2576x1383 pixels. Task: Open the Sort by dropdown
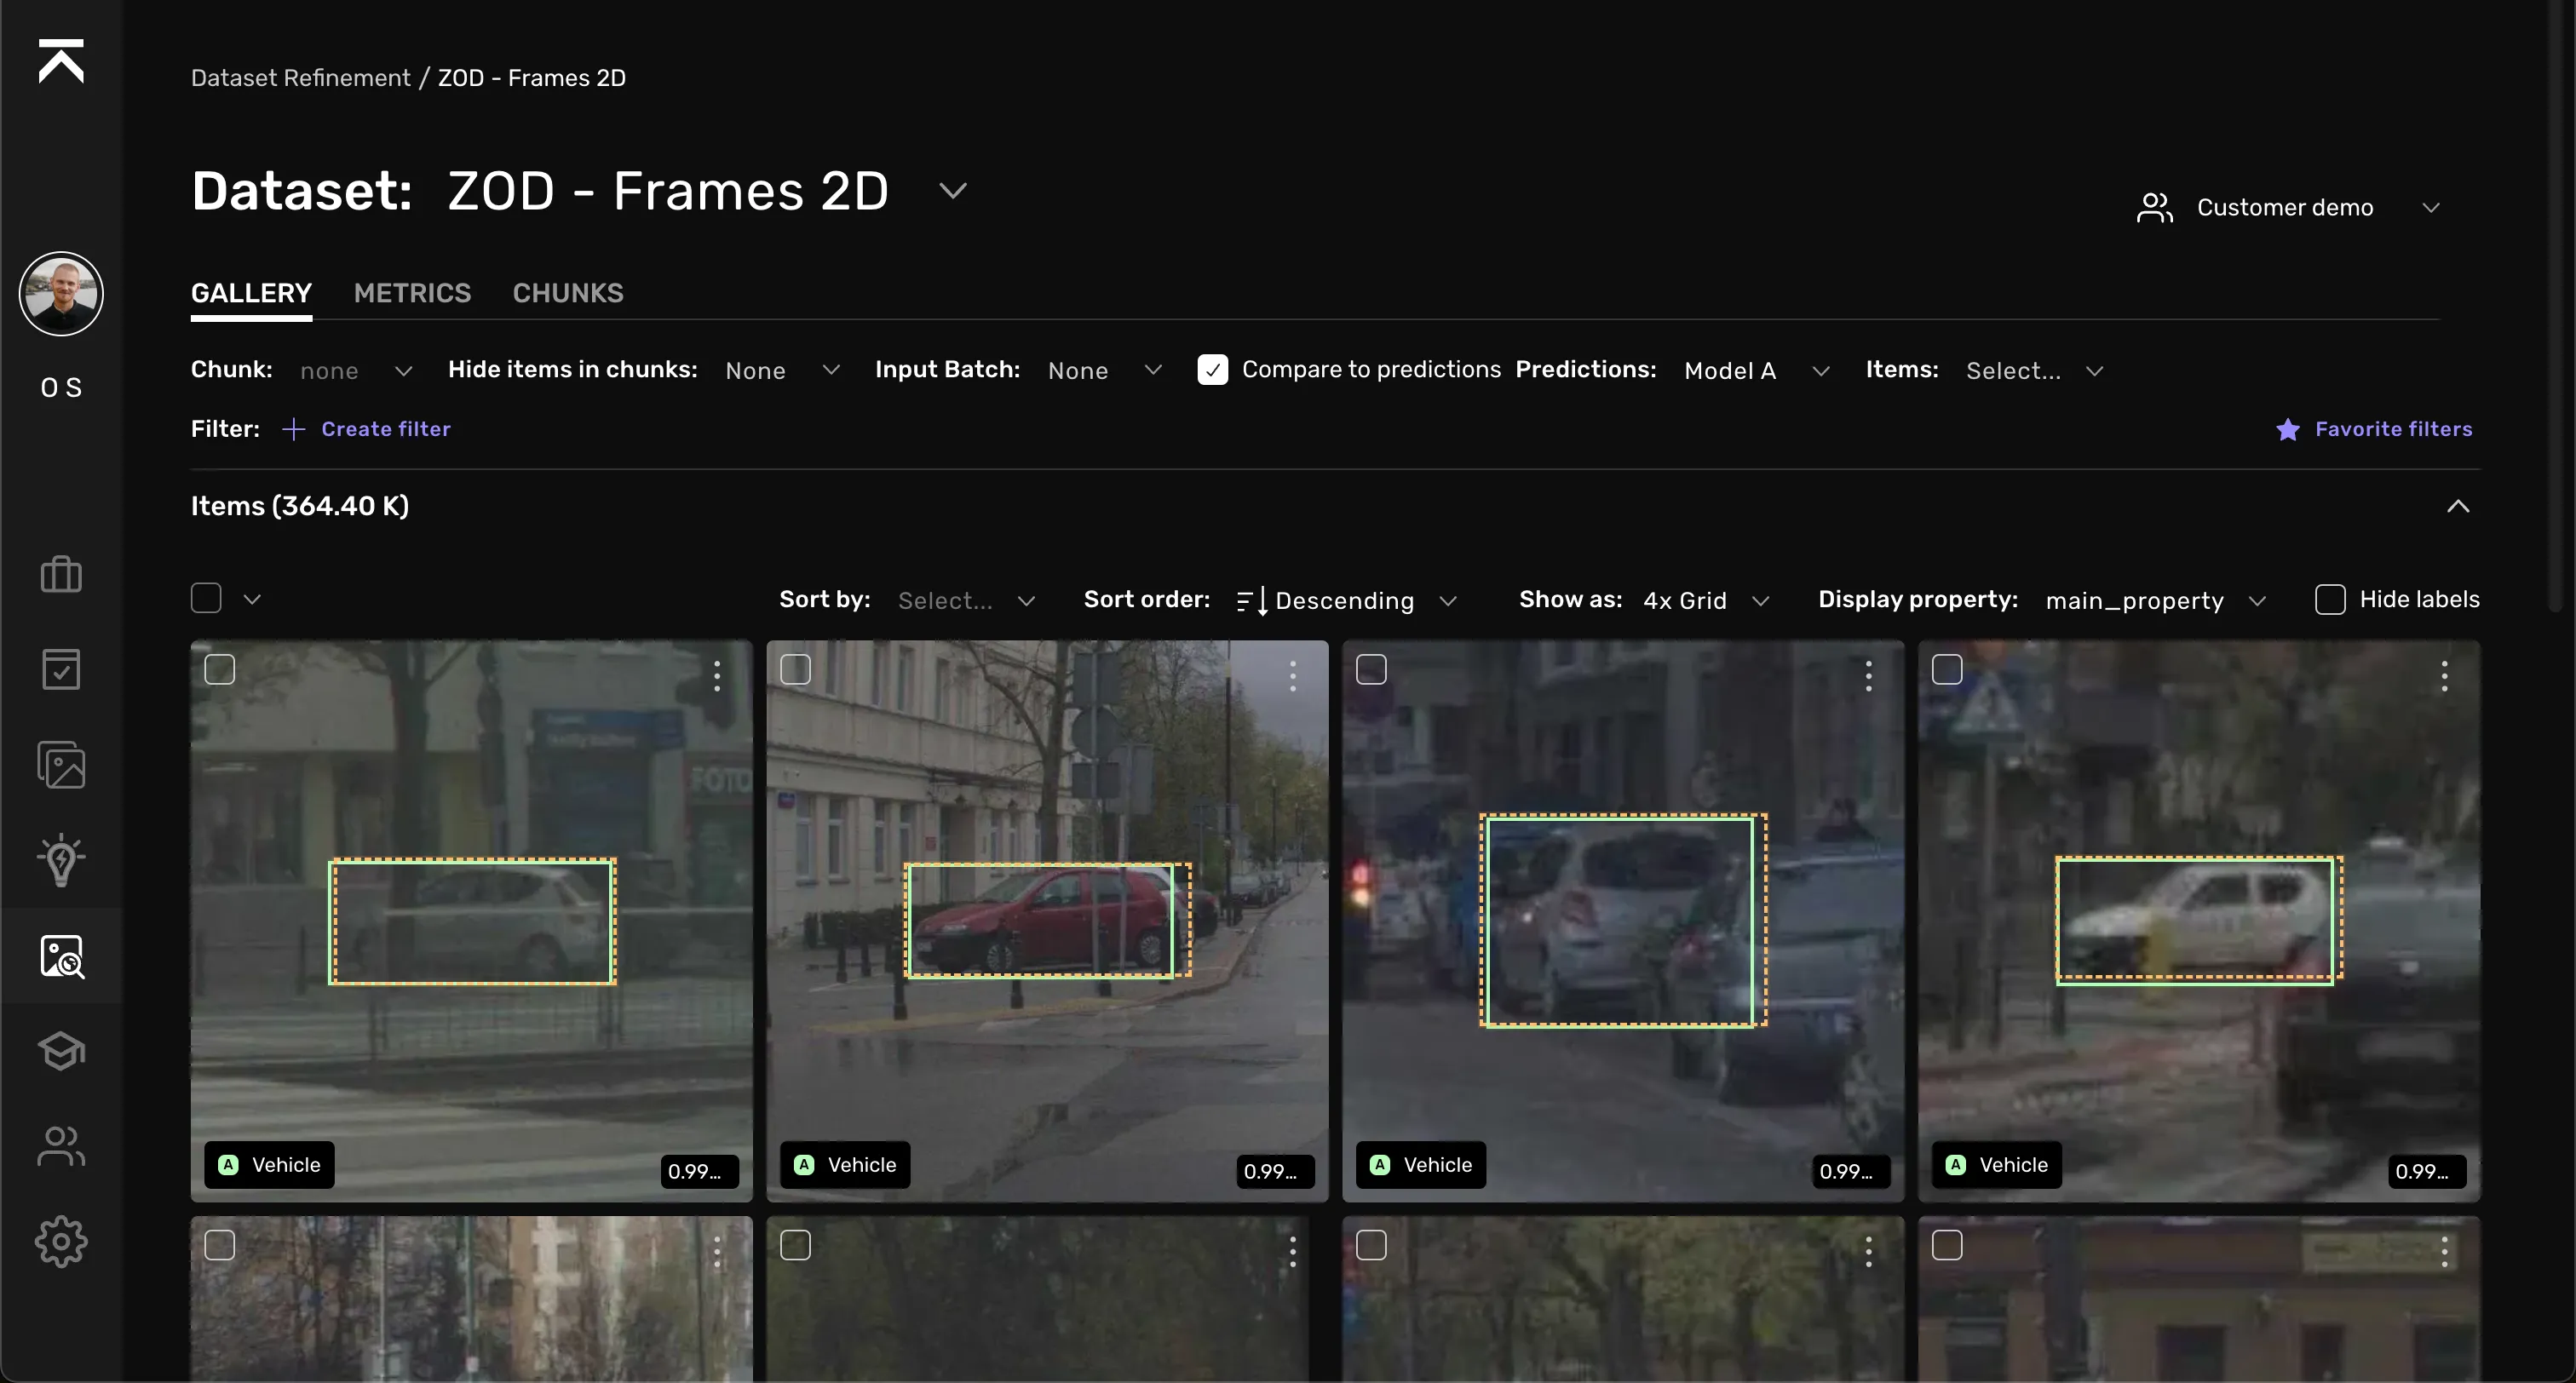[966, 600]
